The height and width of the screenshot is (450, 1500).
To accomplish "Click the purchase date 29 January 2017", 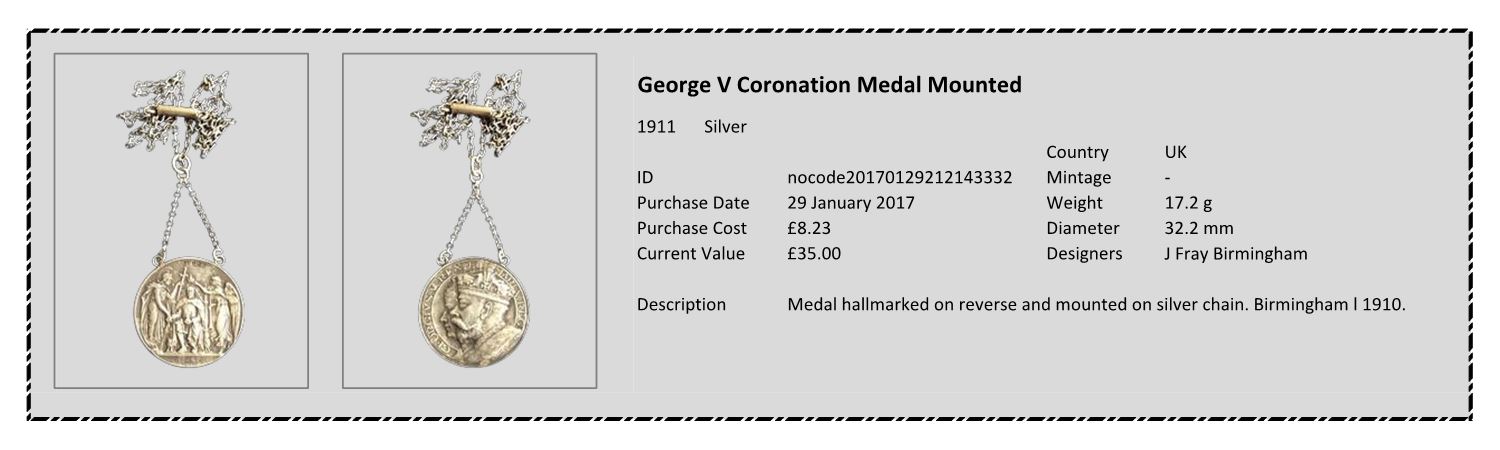I will (x=851, y=203).
